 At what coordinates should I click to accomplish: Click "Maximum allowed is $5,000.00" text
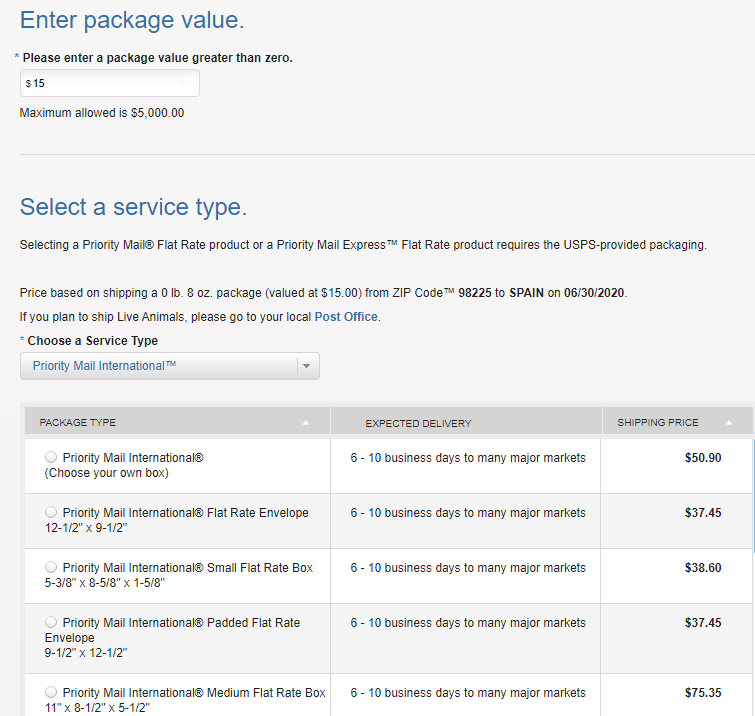click(102, 113)
